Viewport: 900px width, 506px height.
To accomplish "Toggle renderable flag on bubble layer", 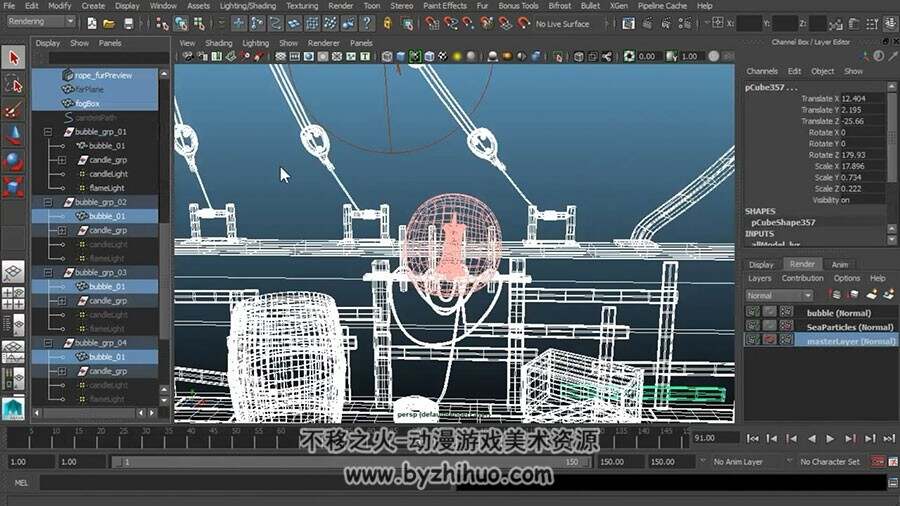I will (752, 312).
